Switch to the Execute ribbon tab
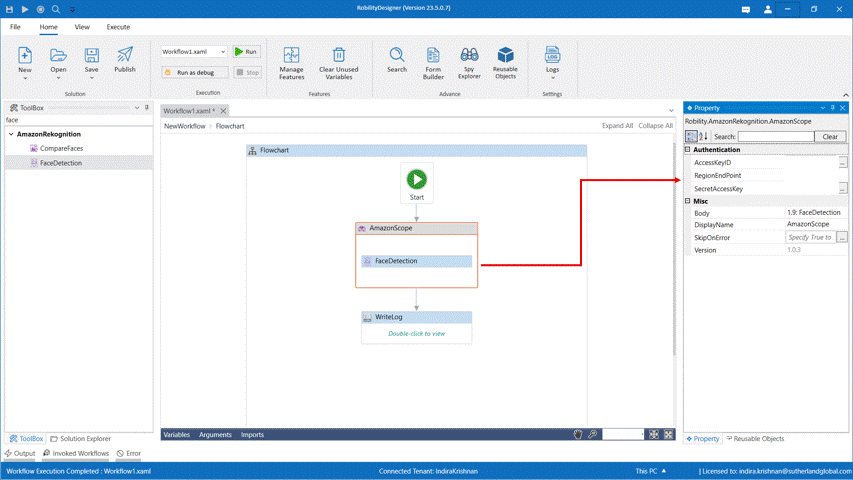This screenshot has height=480, width=853. tap(118, 27)
